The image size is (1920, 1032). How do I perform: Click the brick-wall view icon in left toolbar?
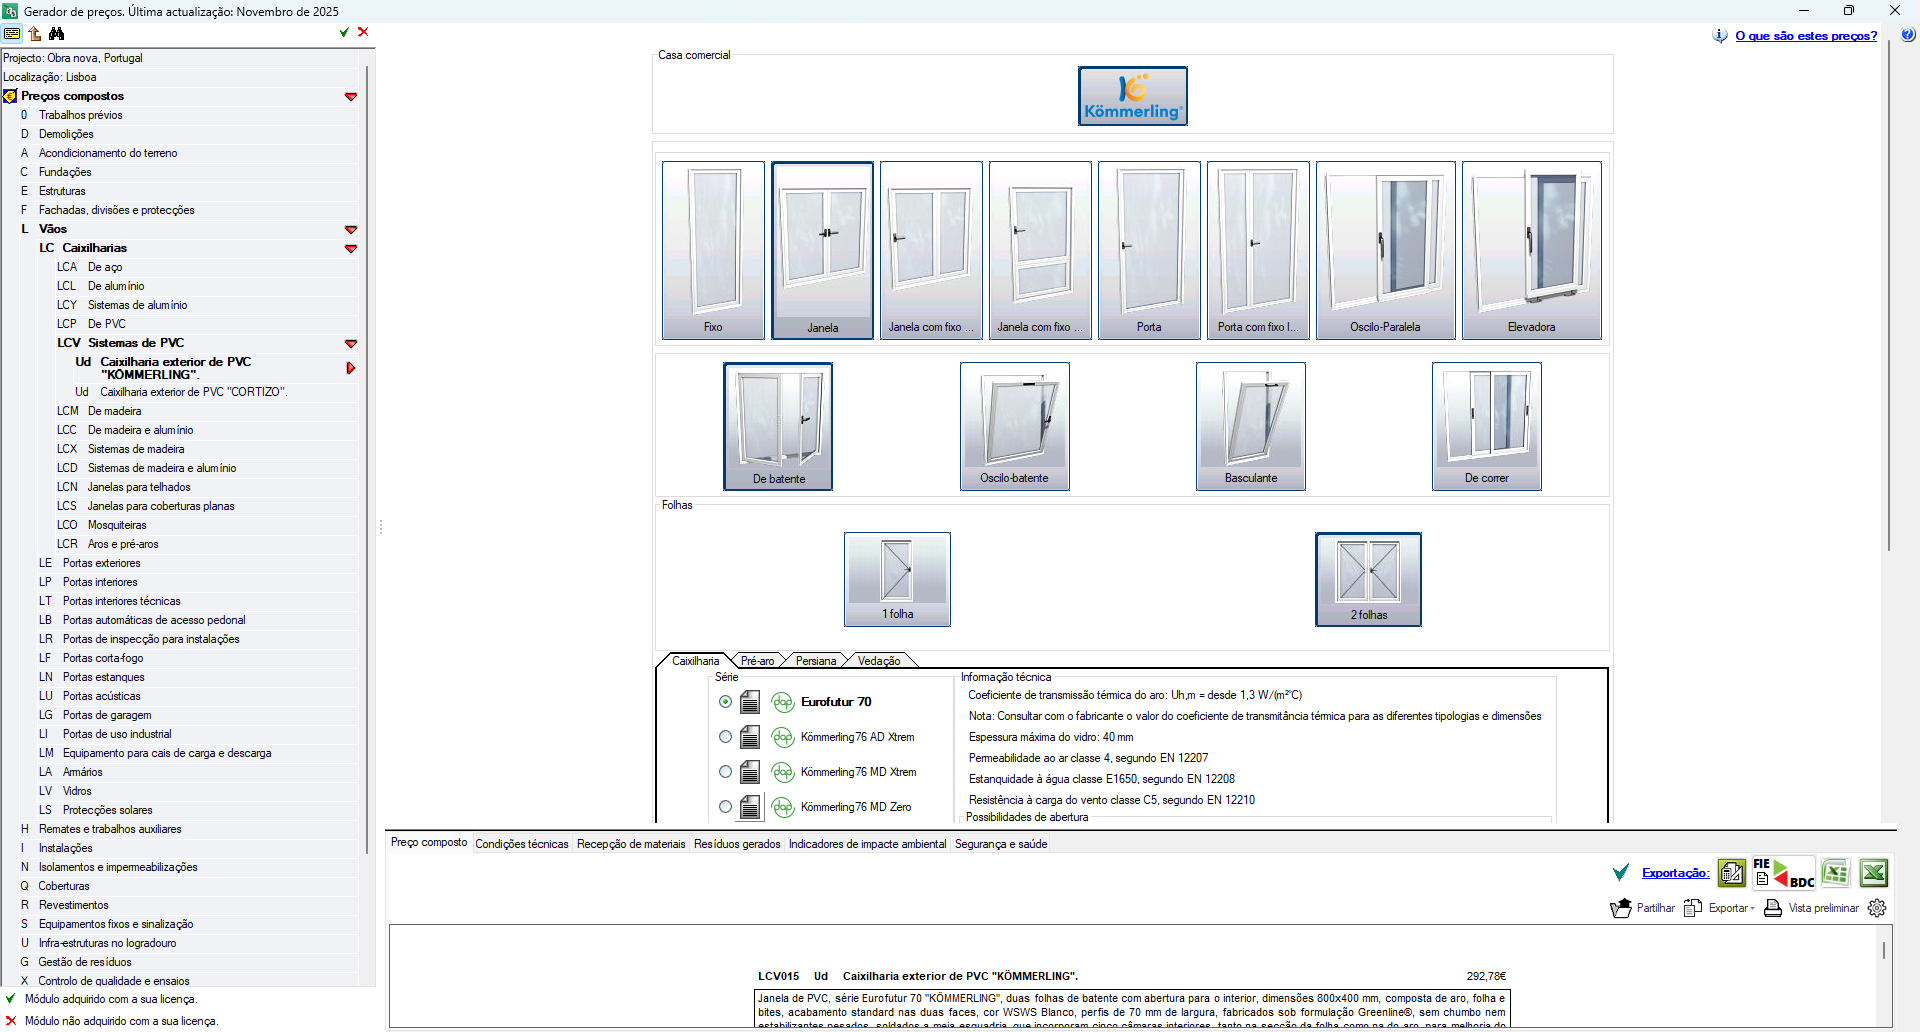click(x=12, y=33)
